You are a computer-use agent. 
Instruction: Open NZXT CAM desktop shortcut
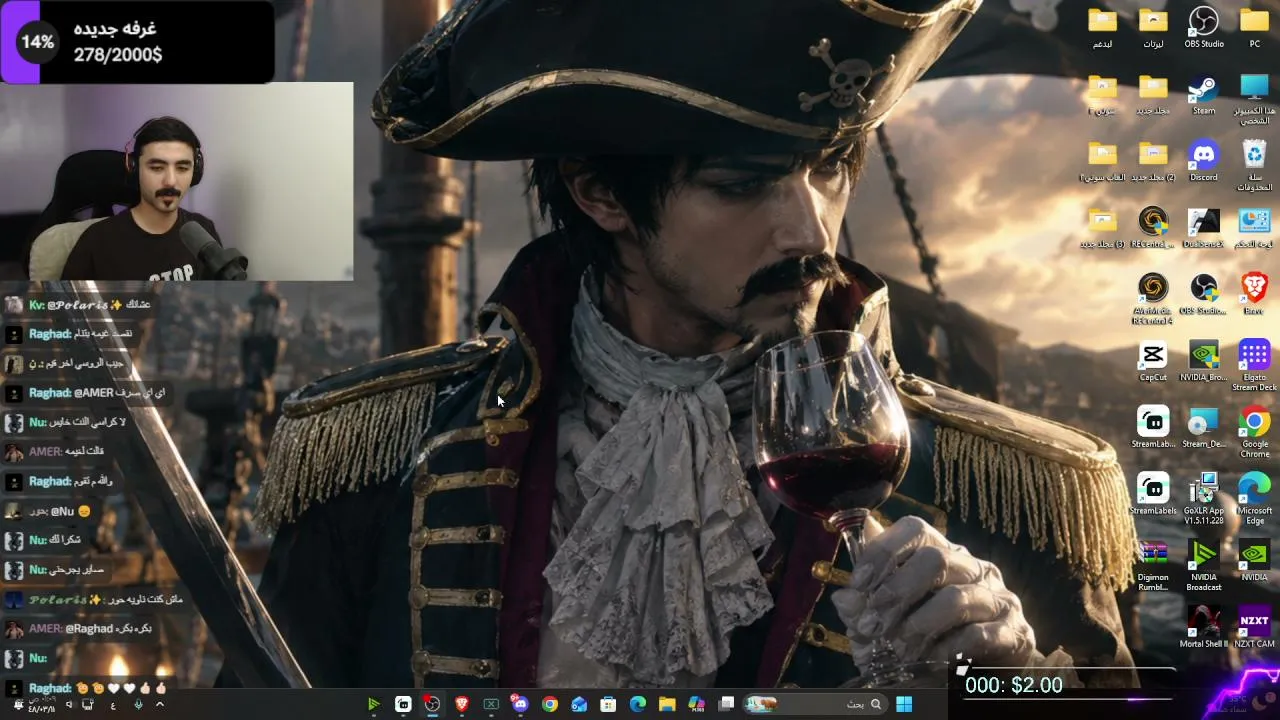[1254, 627]
